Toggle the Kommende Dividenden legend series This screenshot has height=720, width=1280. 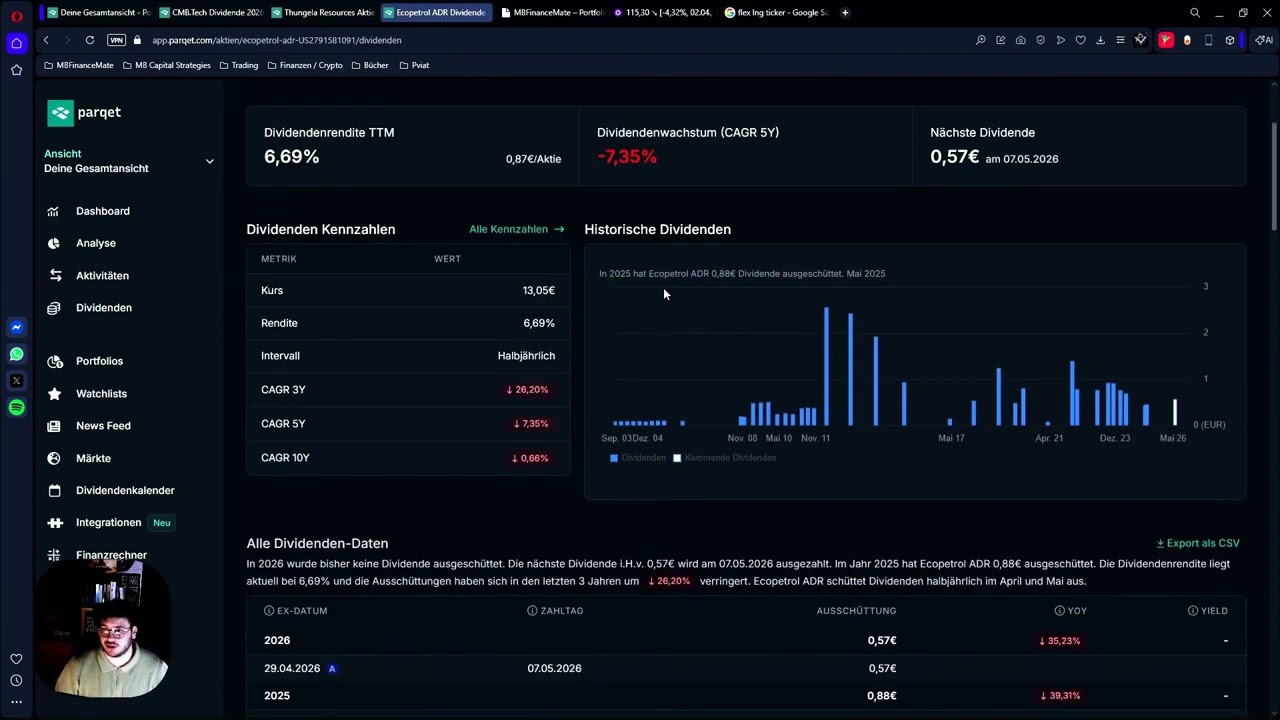[724, 458]
